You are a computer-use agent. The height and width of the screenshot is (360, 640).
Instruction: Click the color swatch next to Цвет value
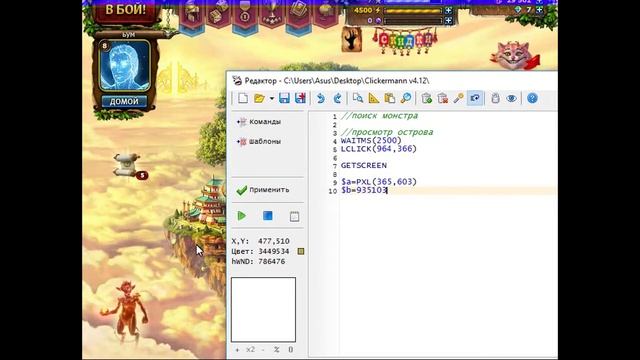pyautogui.click(x=301, y=251)
